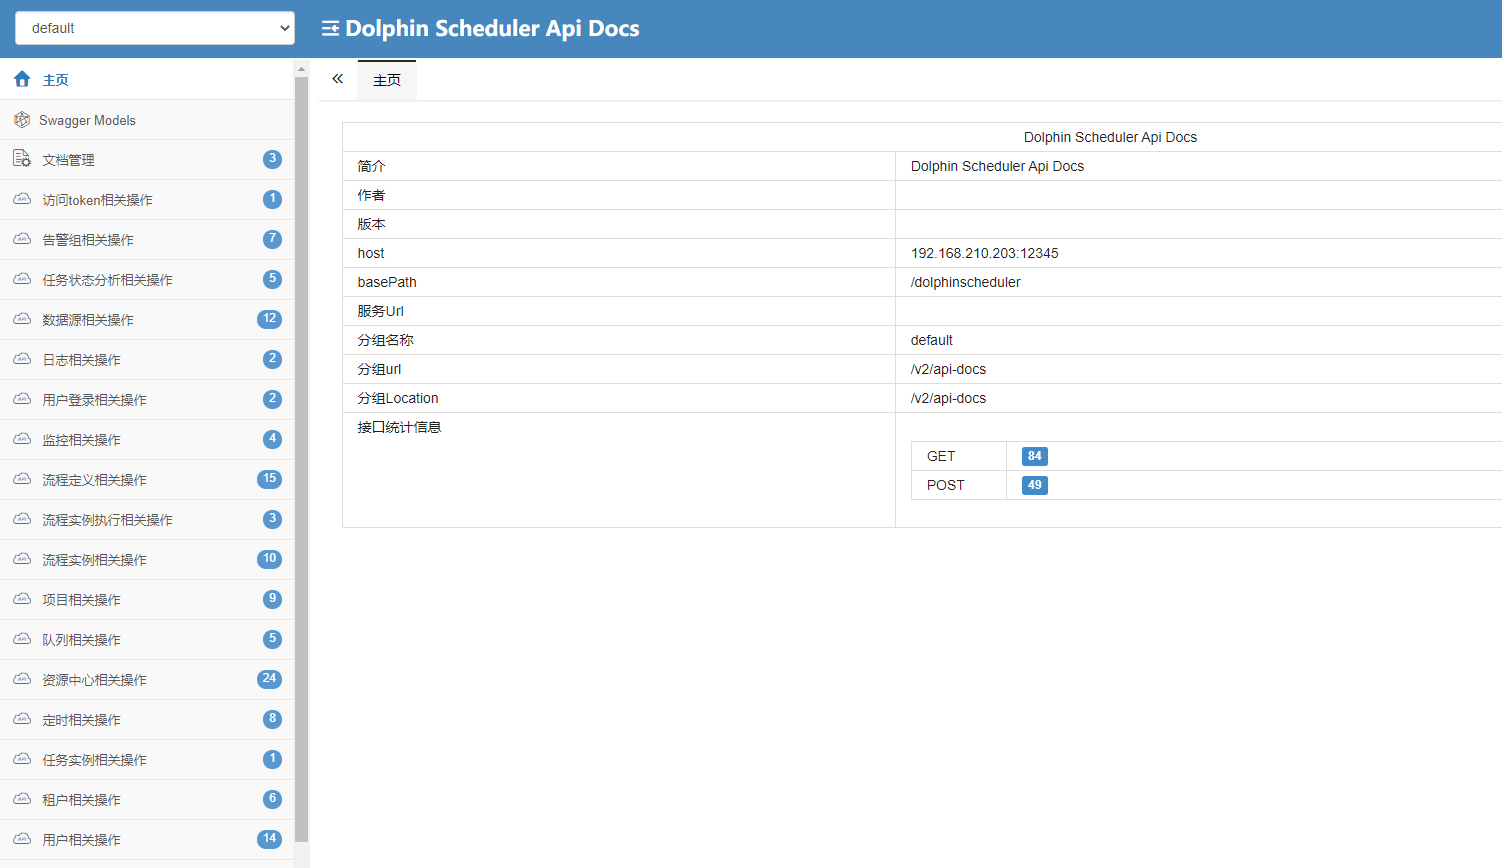Open the default group selector dropdown
This screenshot has width=1502, height=868.
tap(154, 28)
